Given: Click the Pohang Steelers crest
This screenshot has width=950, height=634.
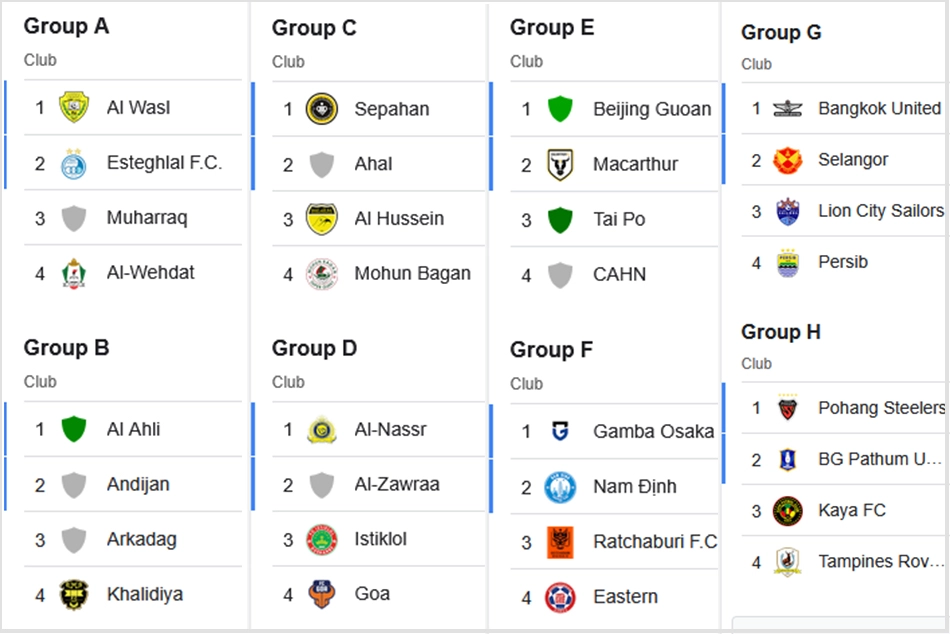Looking at the screenshot, I should pos(787,408).
